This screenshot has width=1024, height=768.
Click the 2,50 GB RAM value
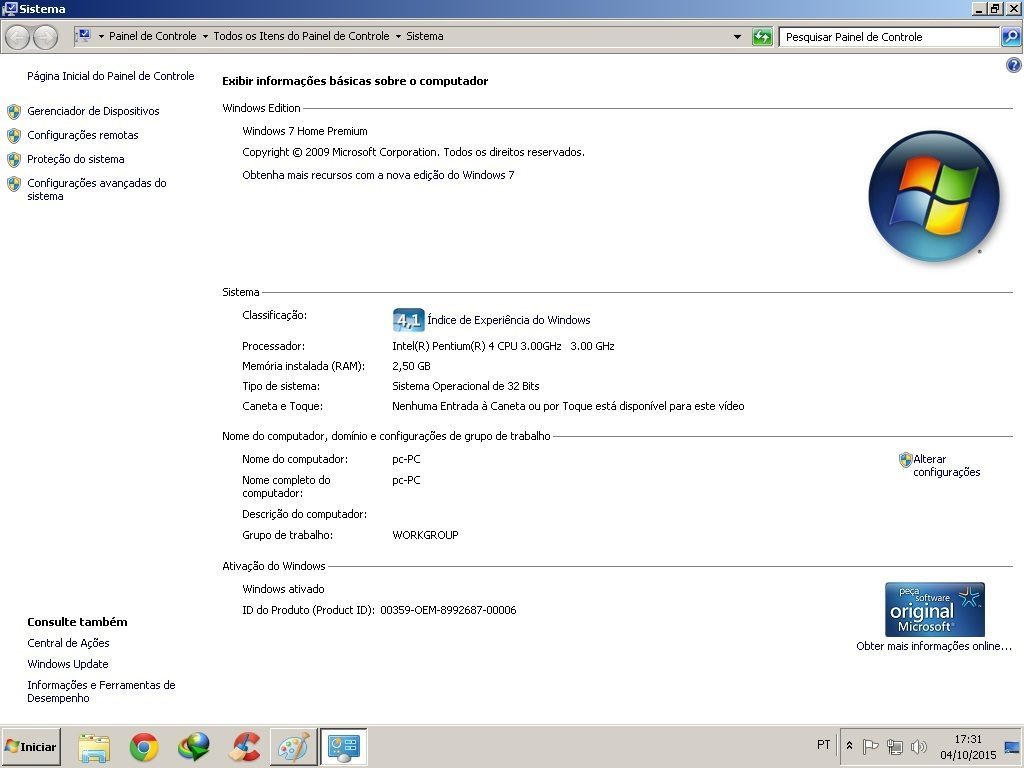[x=411, y=366]
